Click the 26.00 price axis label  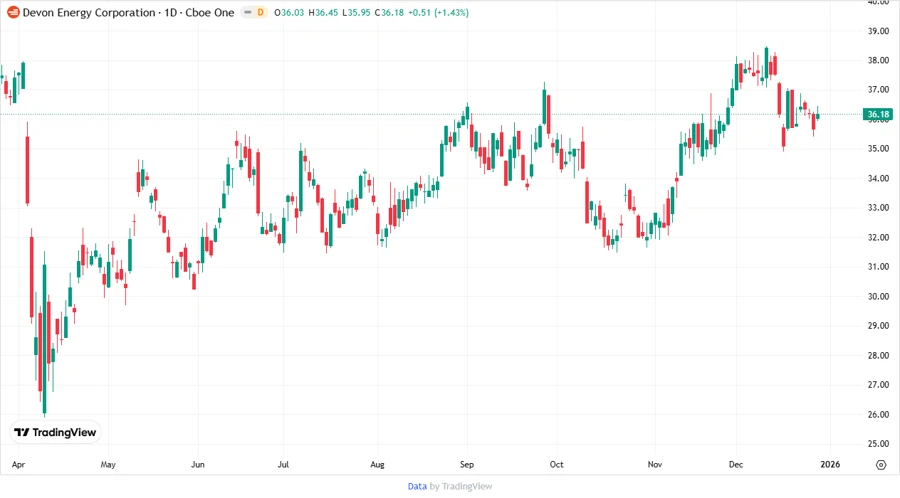[x=878, y=415]
